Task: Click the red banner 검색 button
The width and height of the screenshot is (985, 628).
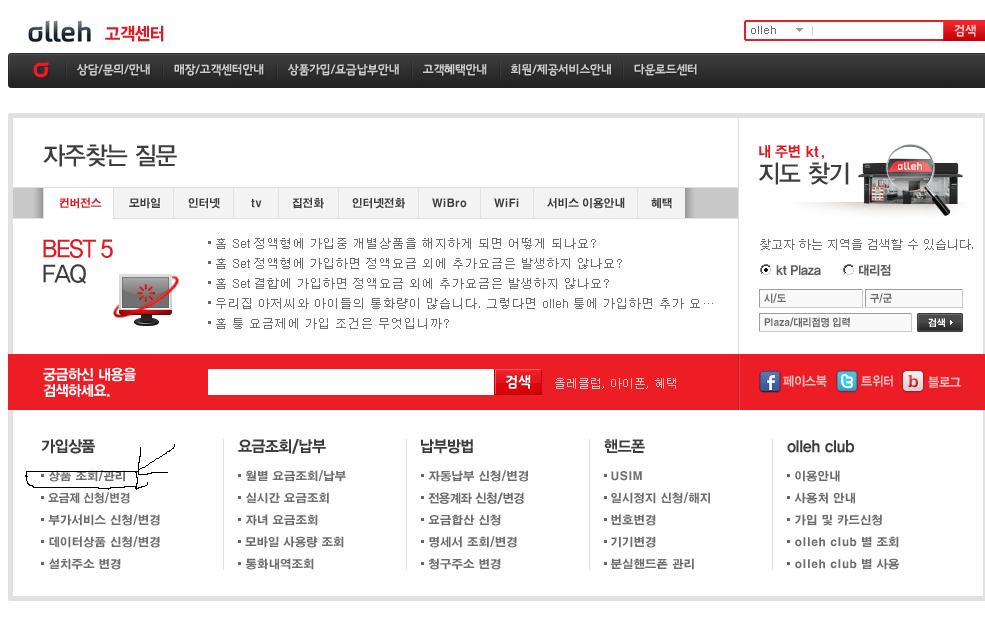Action: pos(518,382)
